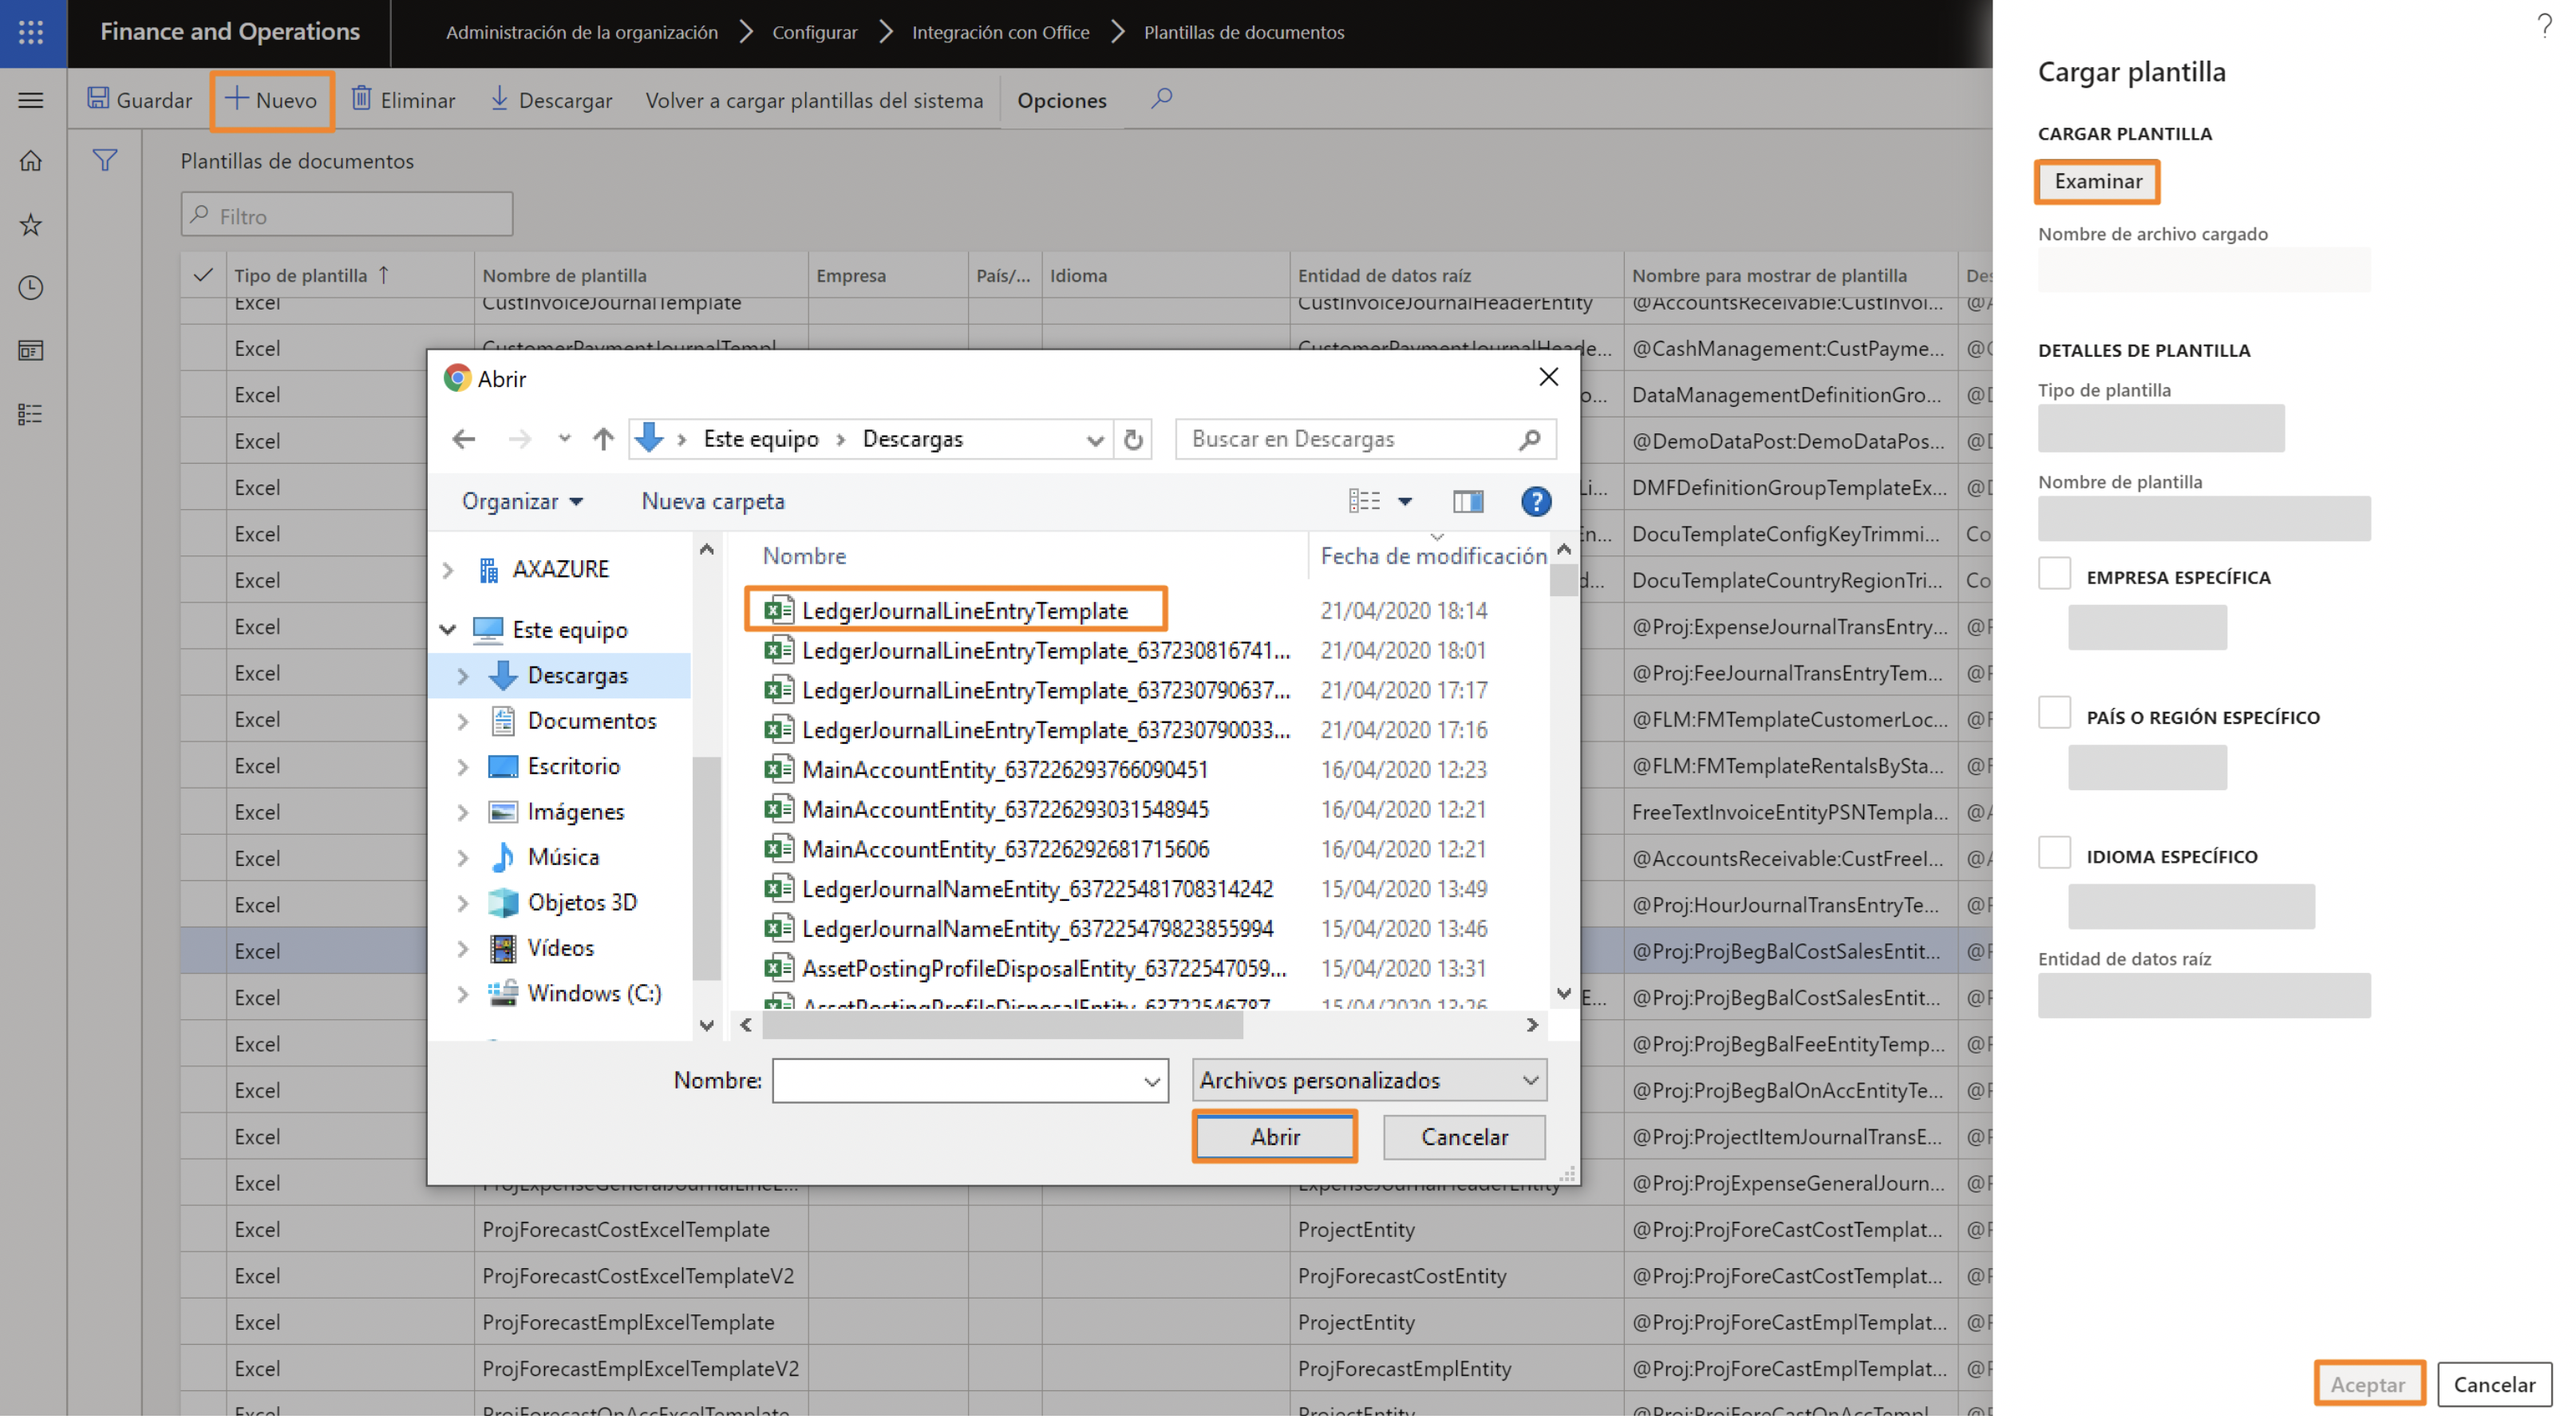Click Integración con Office breadcrumb
Viewport: 2576px width, 1419px height.
pos(1000,32)
